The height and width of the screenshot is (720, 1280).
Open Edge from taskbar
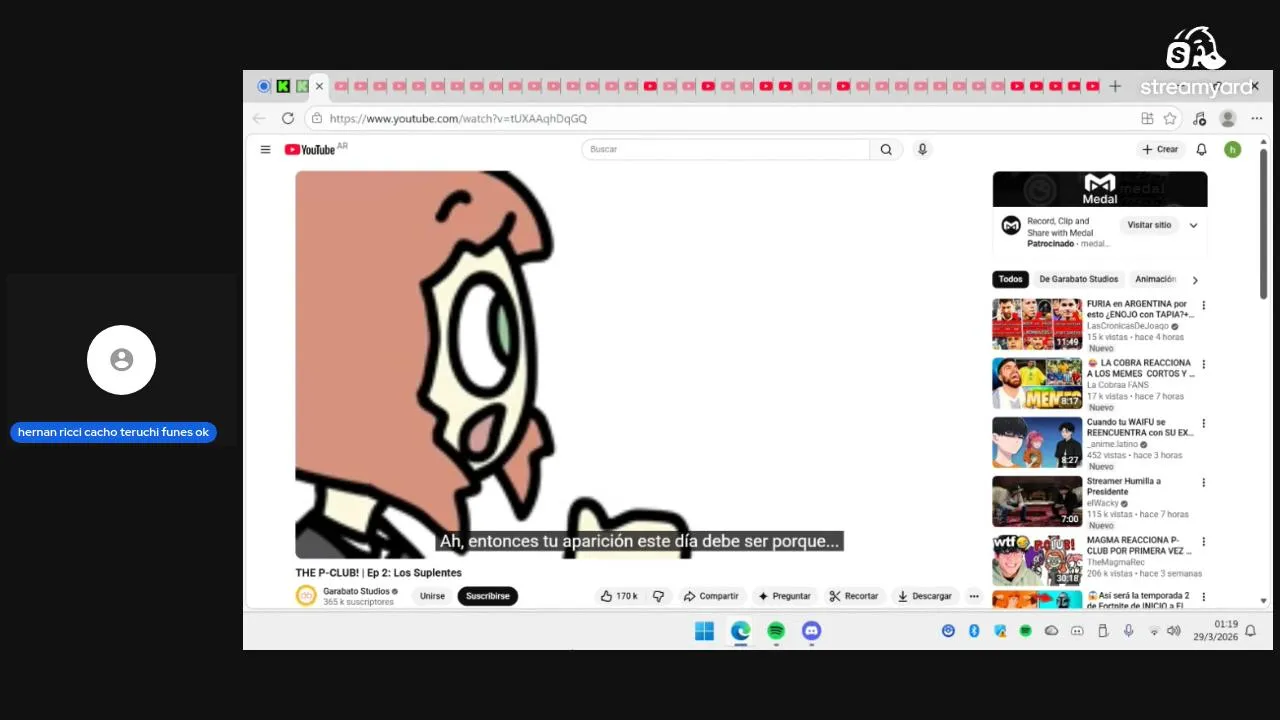(740, 631)
